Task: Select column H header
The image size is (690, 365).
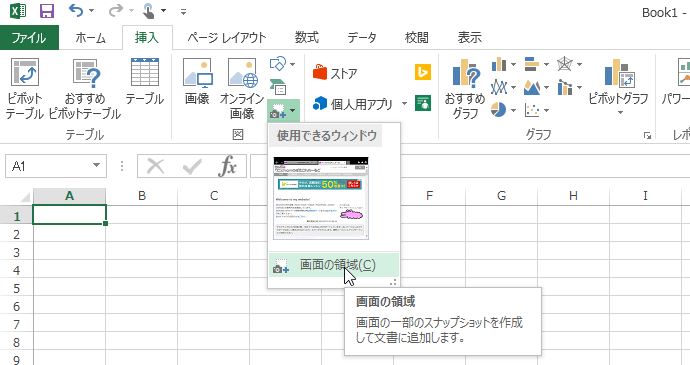Action: [573, 196]
